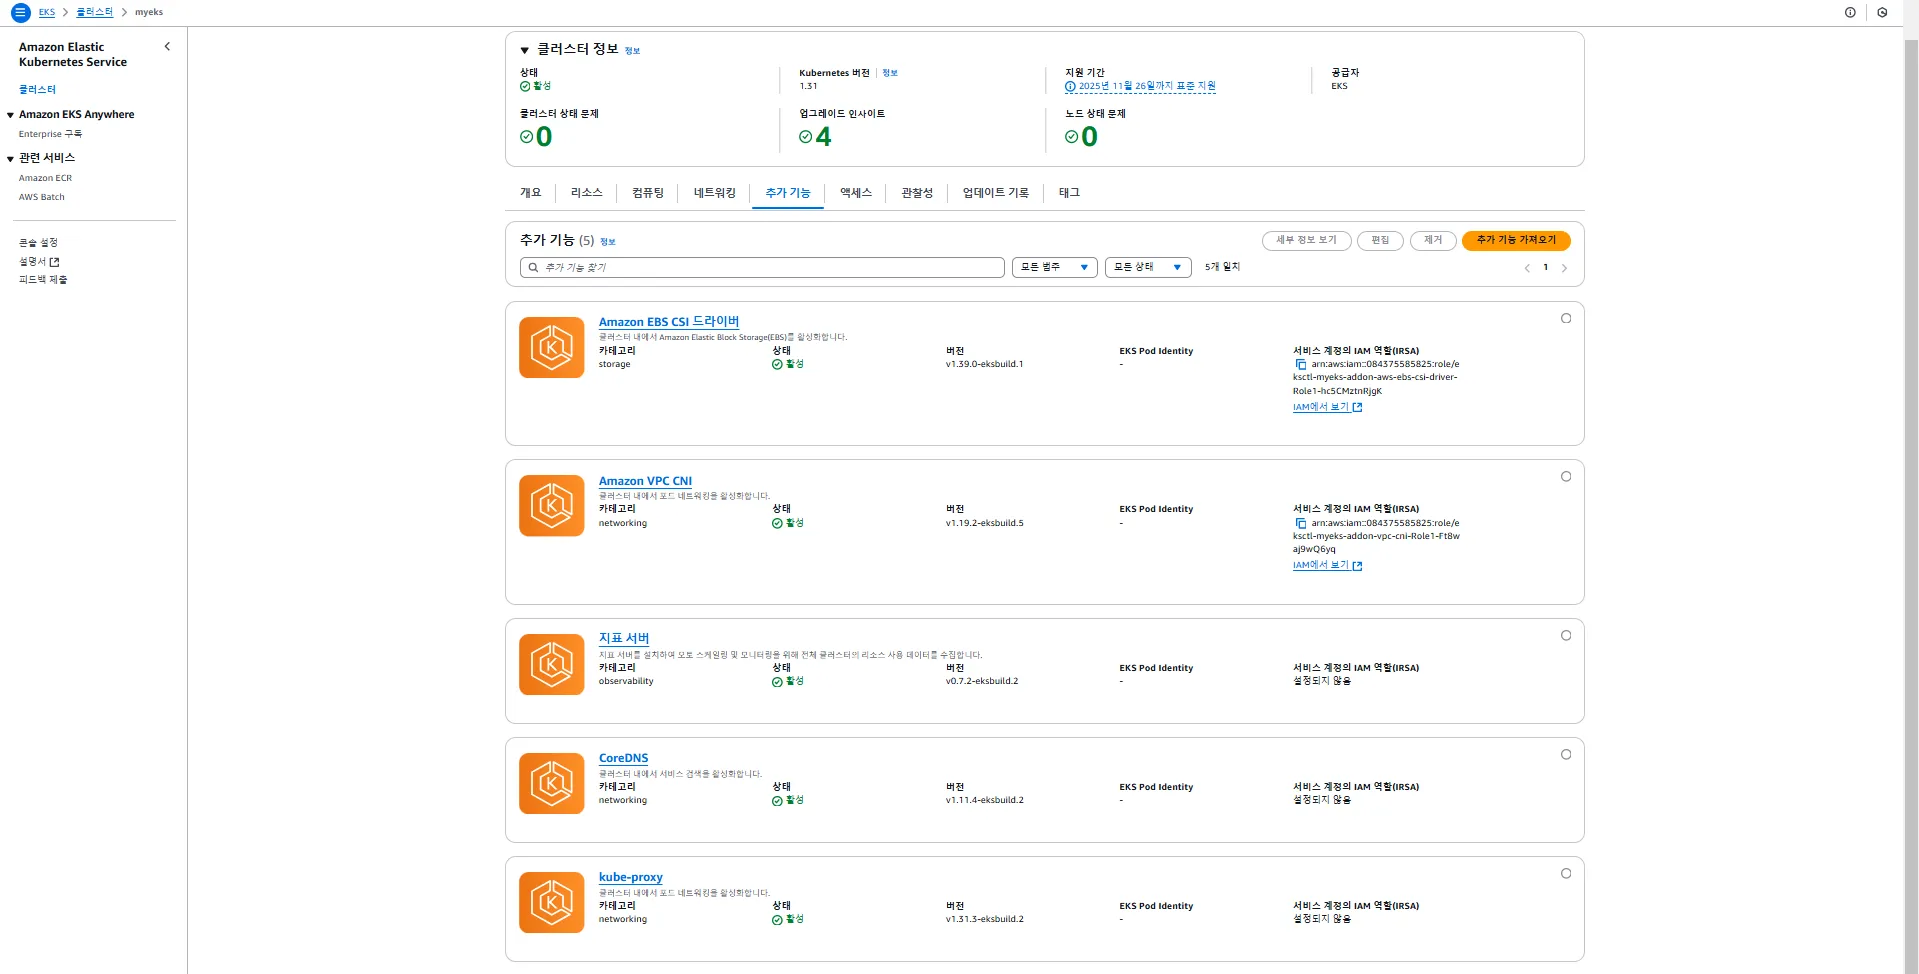Viewport: 1919px width, 974px height.
Task: Copy the EBS CSI driver IAM role ARN
Action: (x=1300, y=365)
